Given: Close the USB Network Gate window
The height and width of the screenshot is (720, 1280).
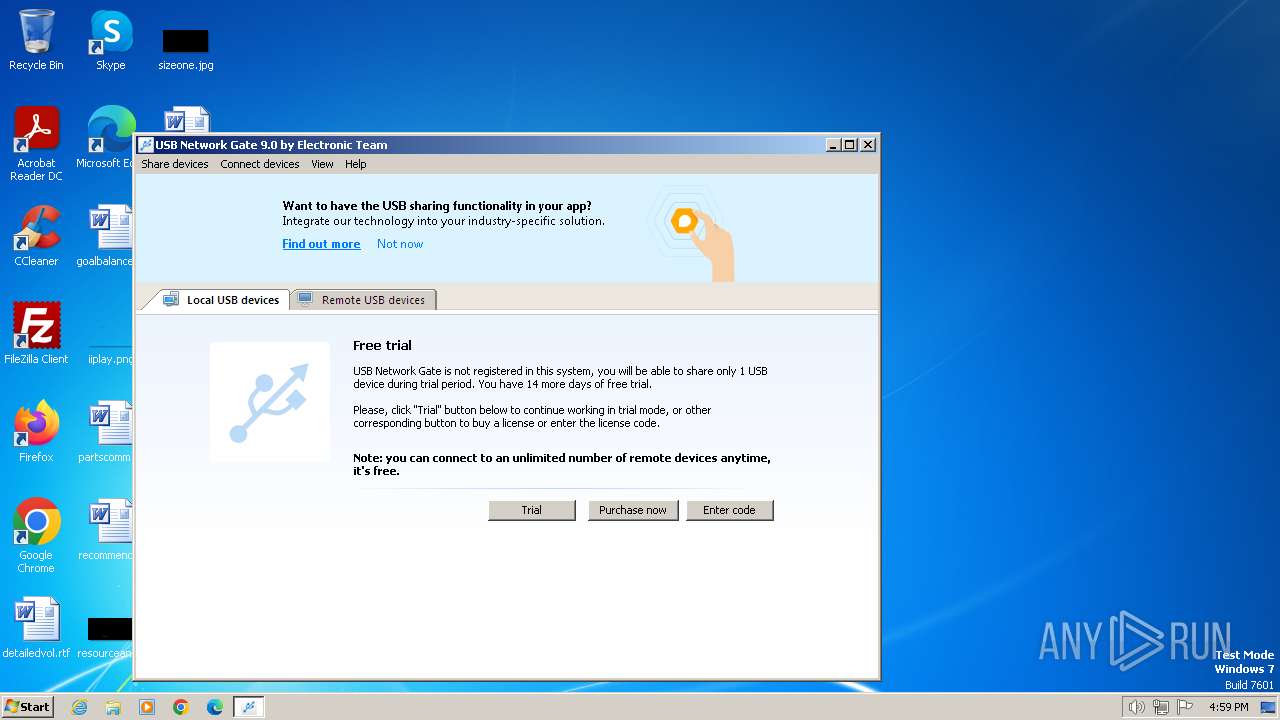Looking at the screenshot, I should click(x=868, y=145).
